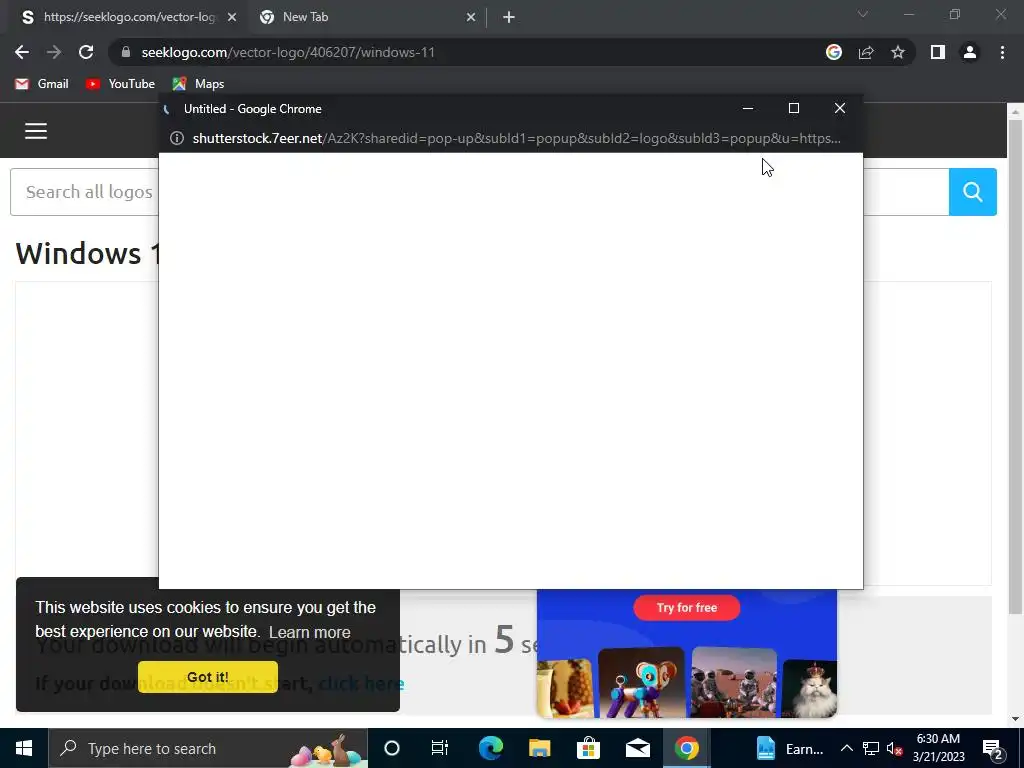The height and width of the screenshot is (768, 1024).
Task: Close the Untitled popup window
Action: click(840, 108)
